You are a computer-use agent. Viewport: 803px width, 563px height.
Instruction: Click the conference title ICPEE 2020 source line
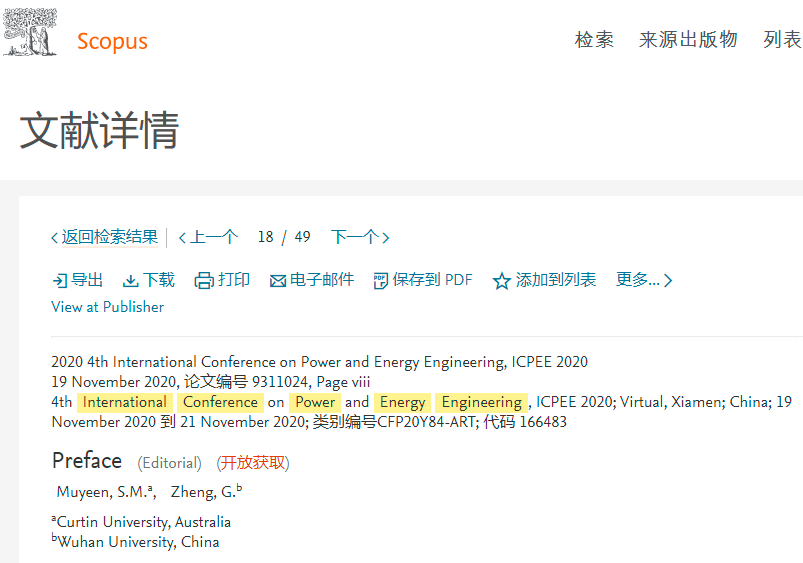click(319, 362)
